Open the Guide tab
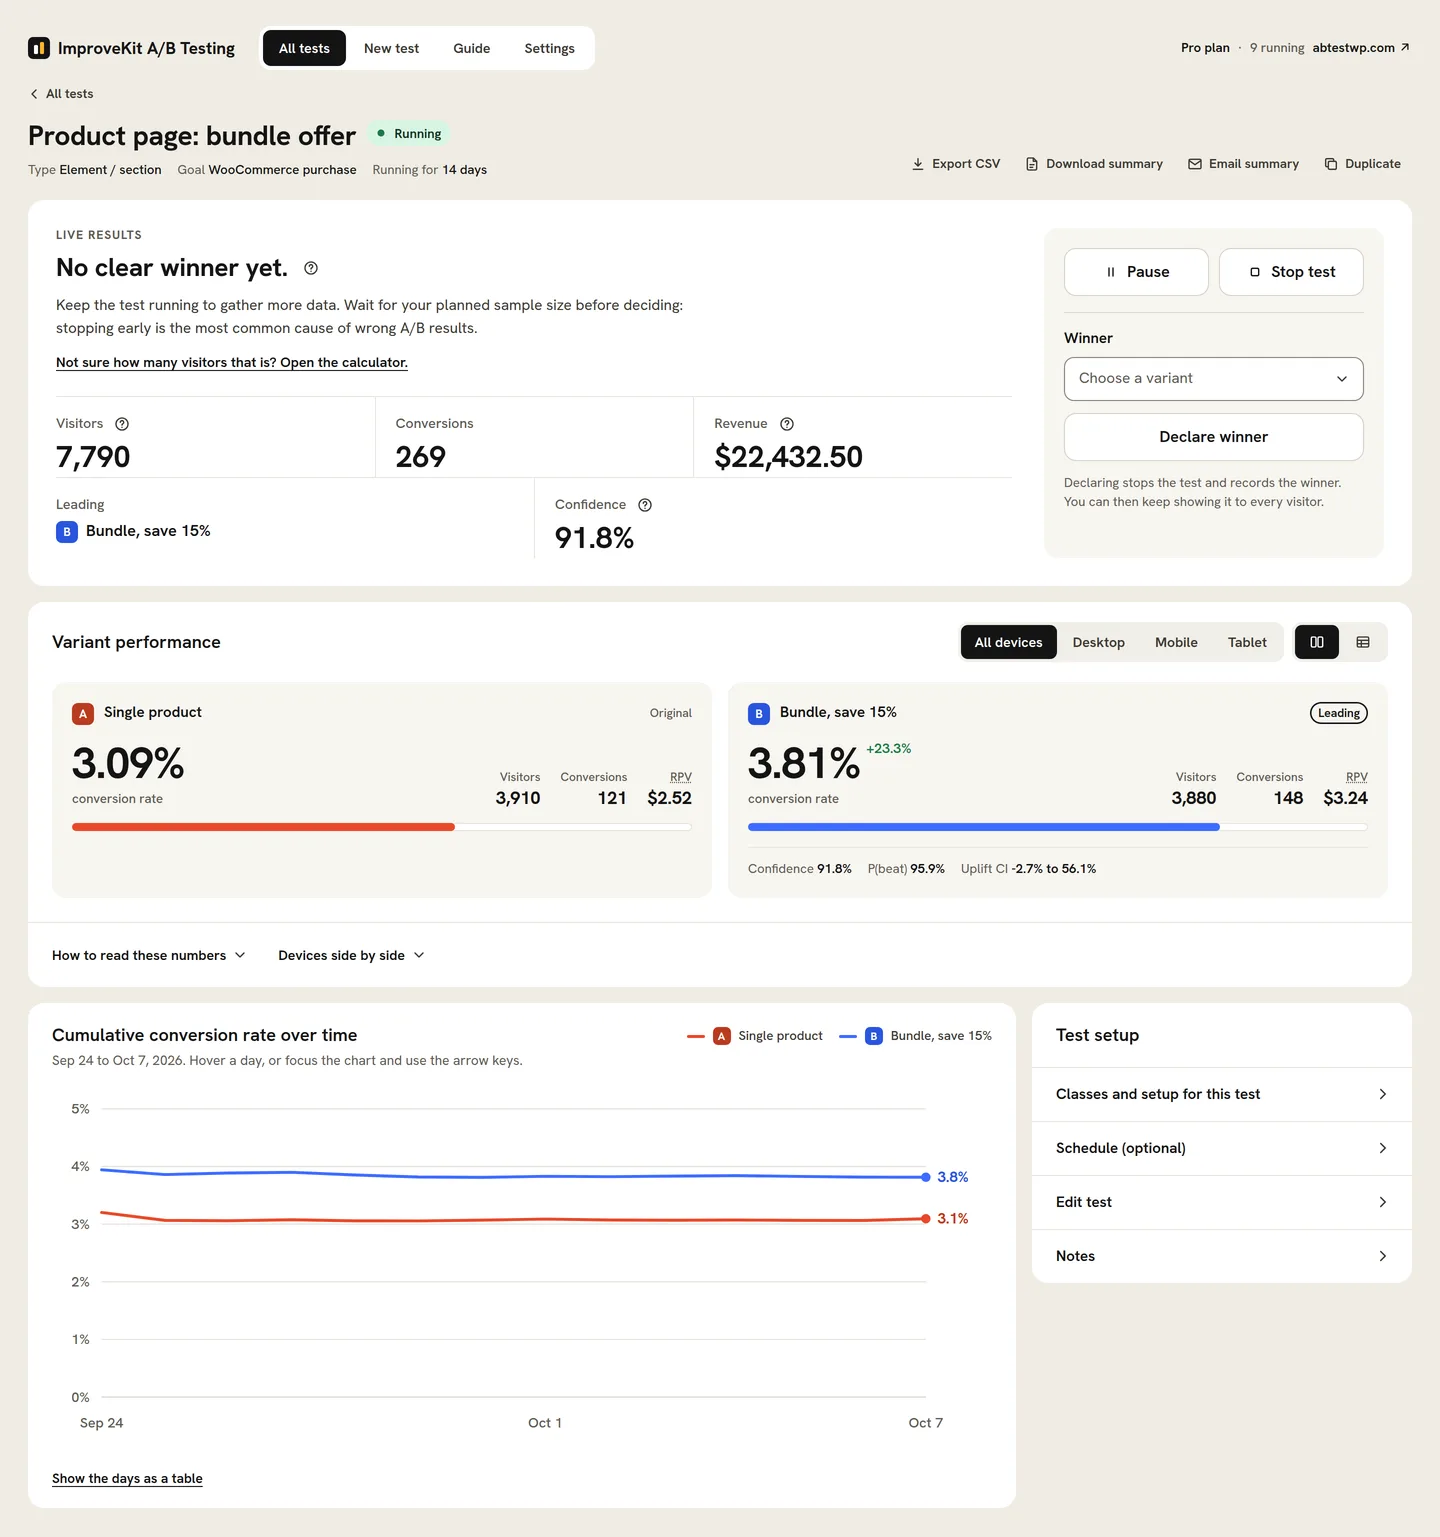Viewport: 1440px width, 1537px height. point(471,48)
